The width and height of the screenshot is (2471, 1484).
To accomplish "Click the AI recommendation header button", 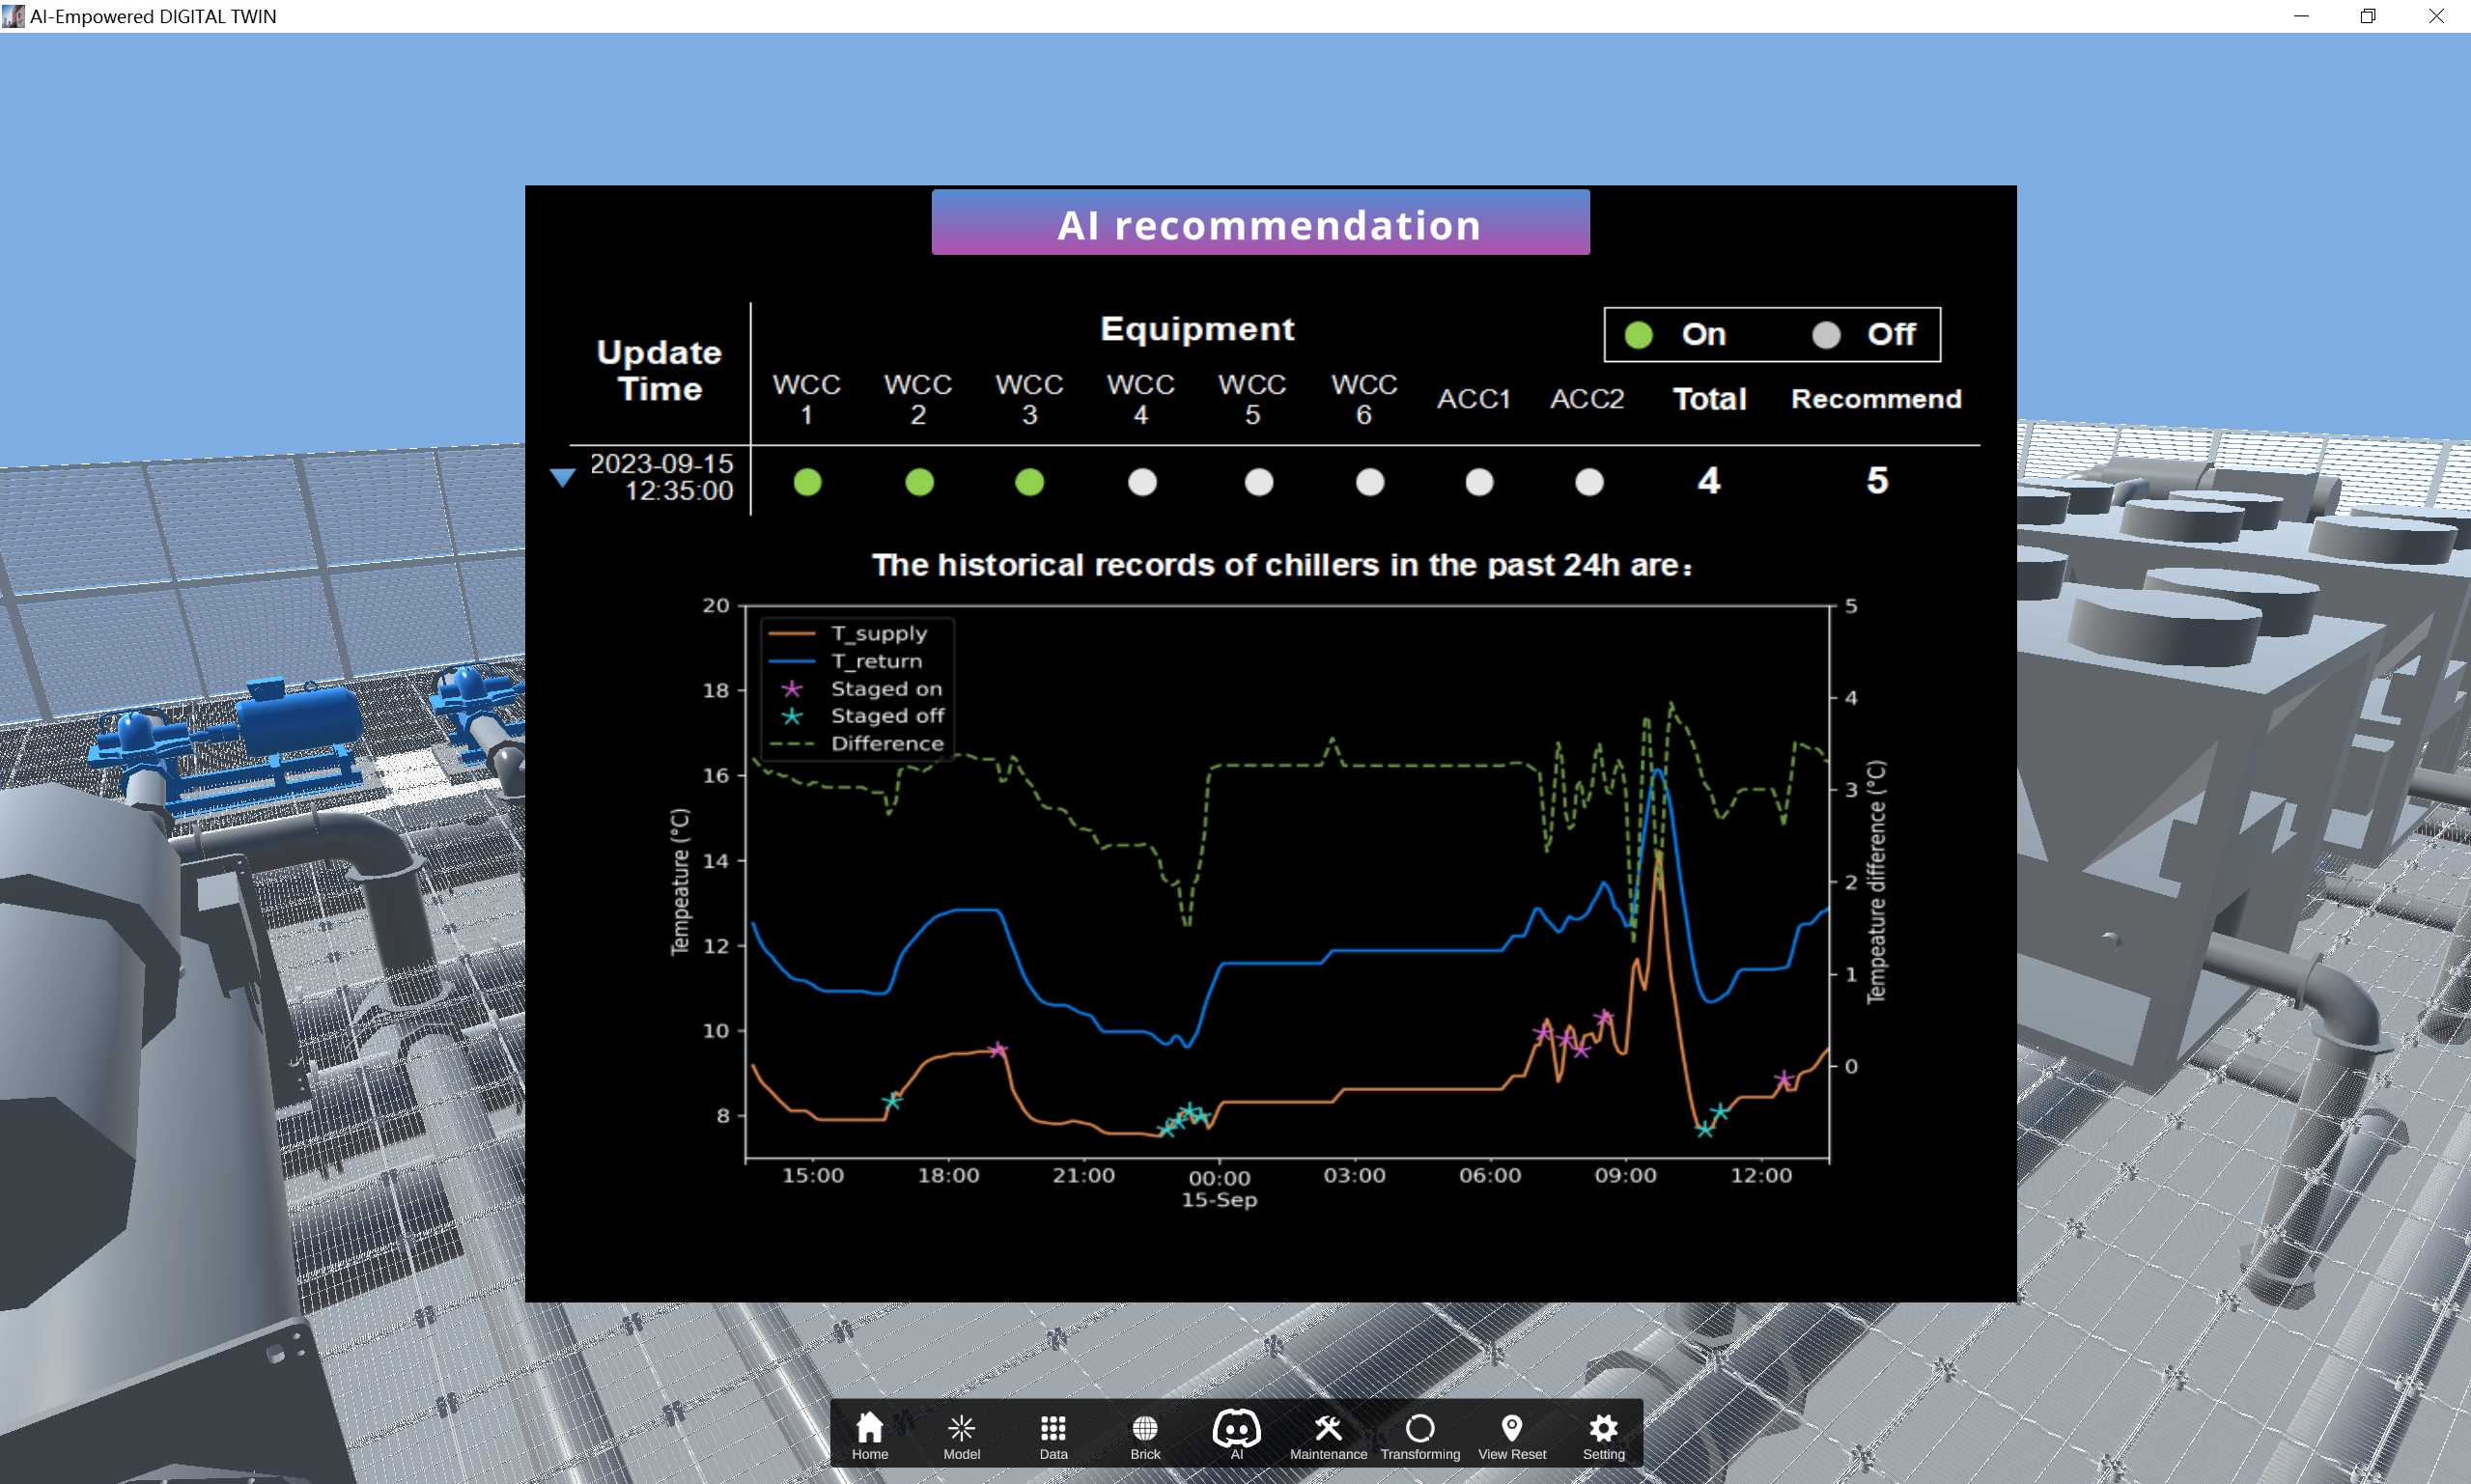I will click(1259, 222).
